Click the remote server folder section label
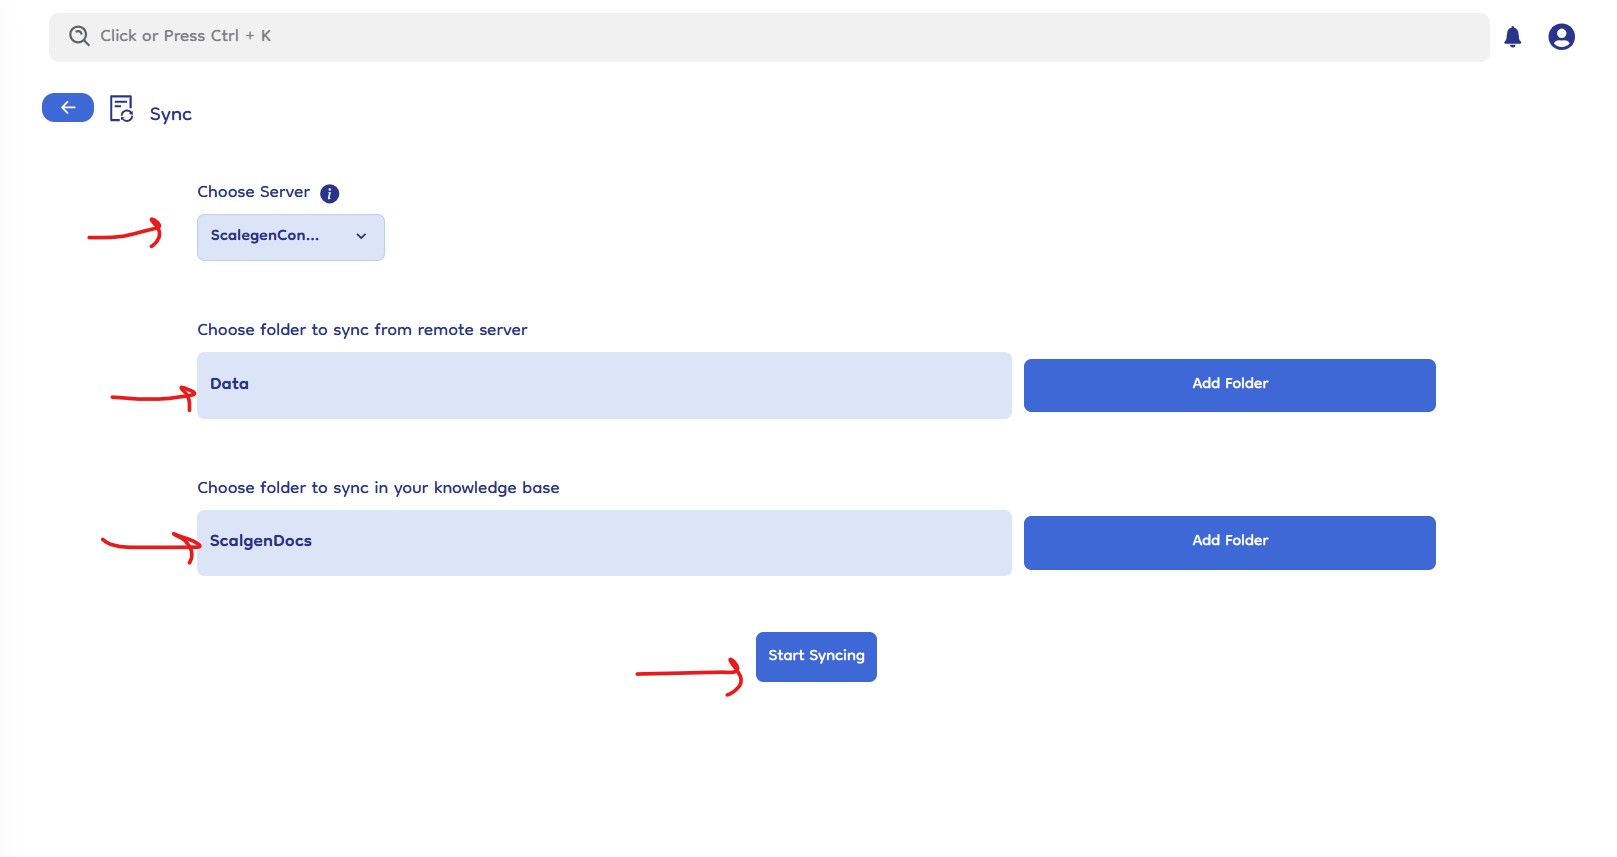The width and height of the screenshot is (1617, 857). [362, 330]
